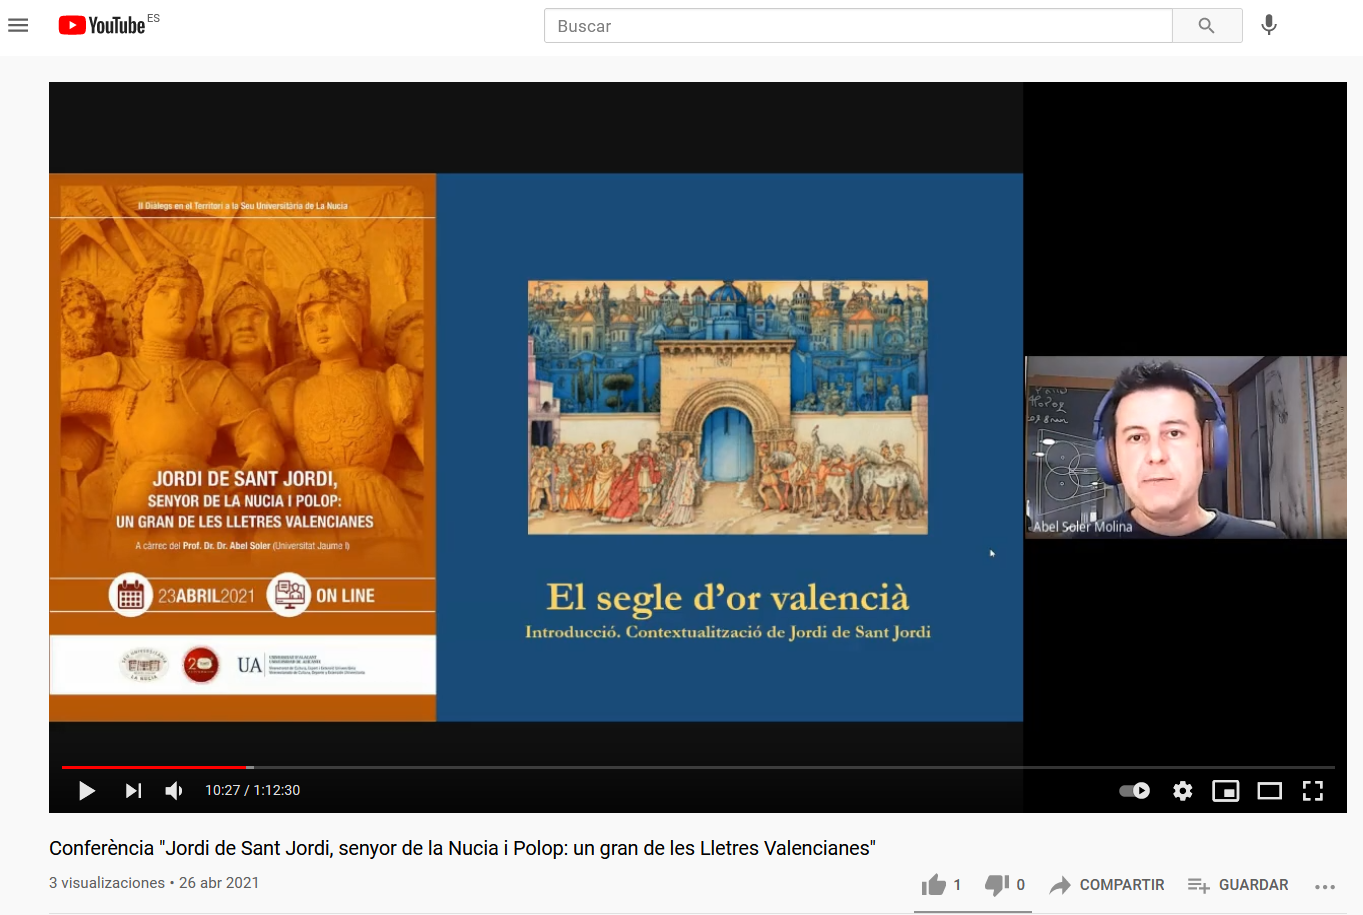Click the '23ABRIL2021' date on poster
1363x915 pixels.
coord(206,596)
